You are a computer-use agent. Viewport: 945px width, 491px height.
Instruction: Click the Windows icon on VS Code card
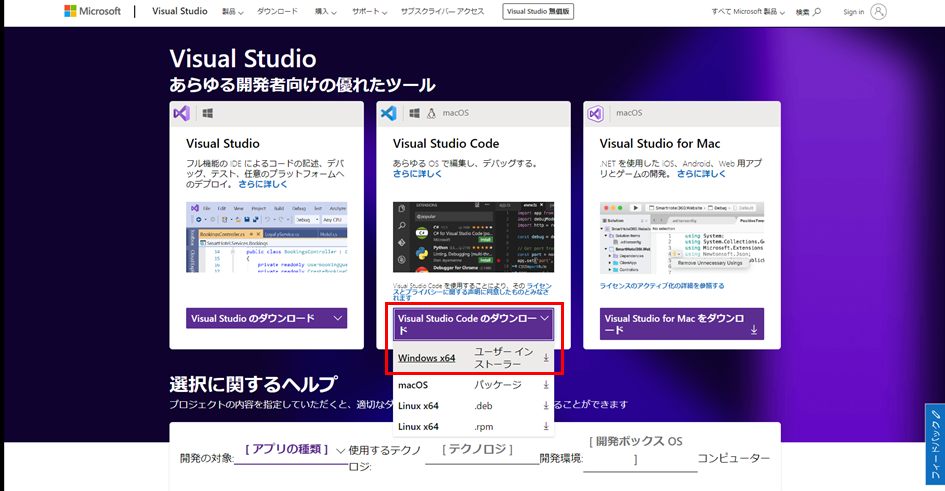[414, 113]
